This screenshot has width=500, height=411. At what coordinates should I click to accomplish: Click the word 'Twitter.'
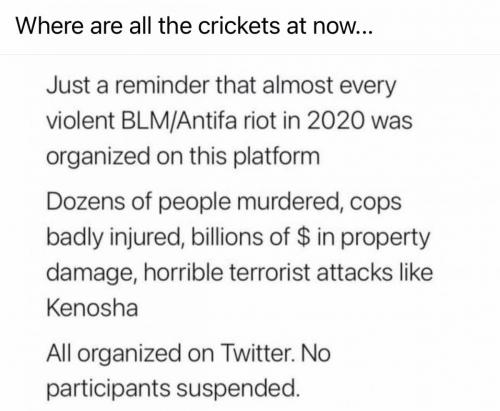click(257, 353)
